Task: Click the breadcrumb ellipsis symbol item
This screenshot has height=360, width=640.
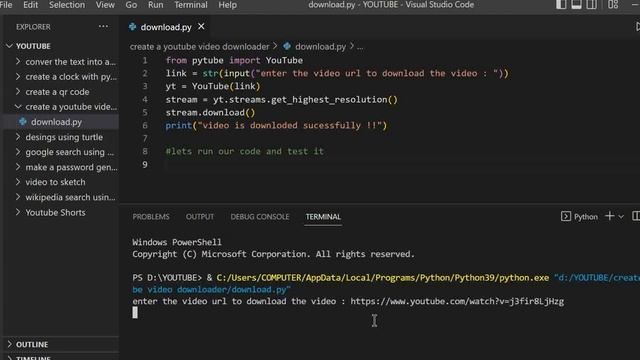Action: 360,47
